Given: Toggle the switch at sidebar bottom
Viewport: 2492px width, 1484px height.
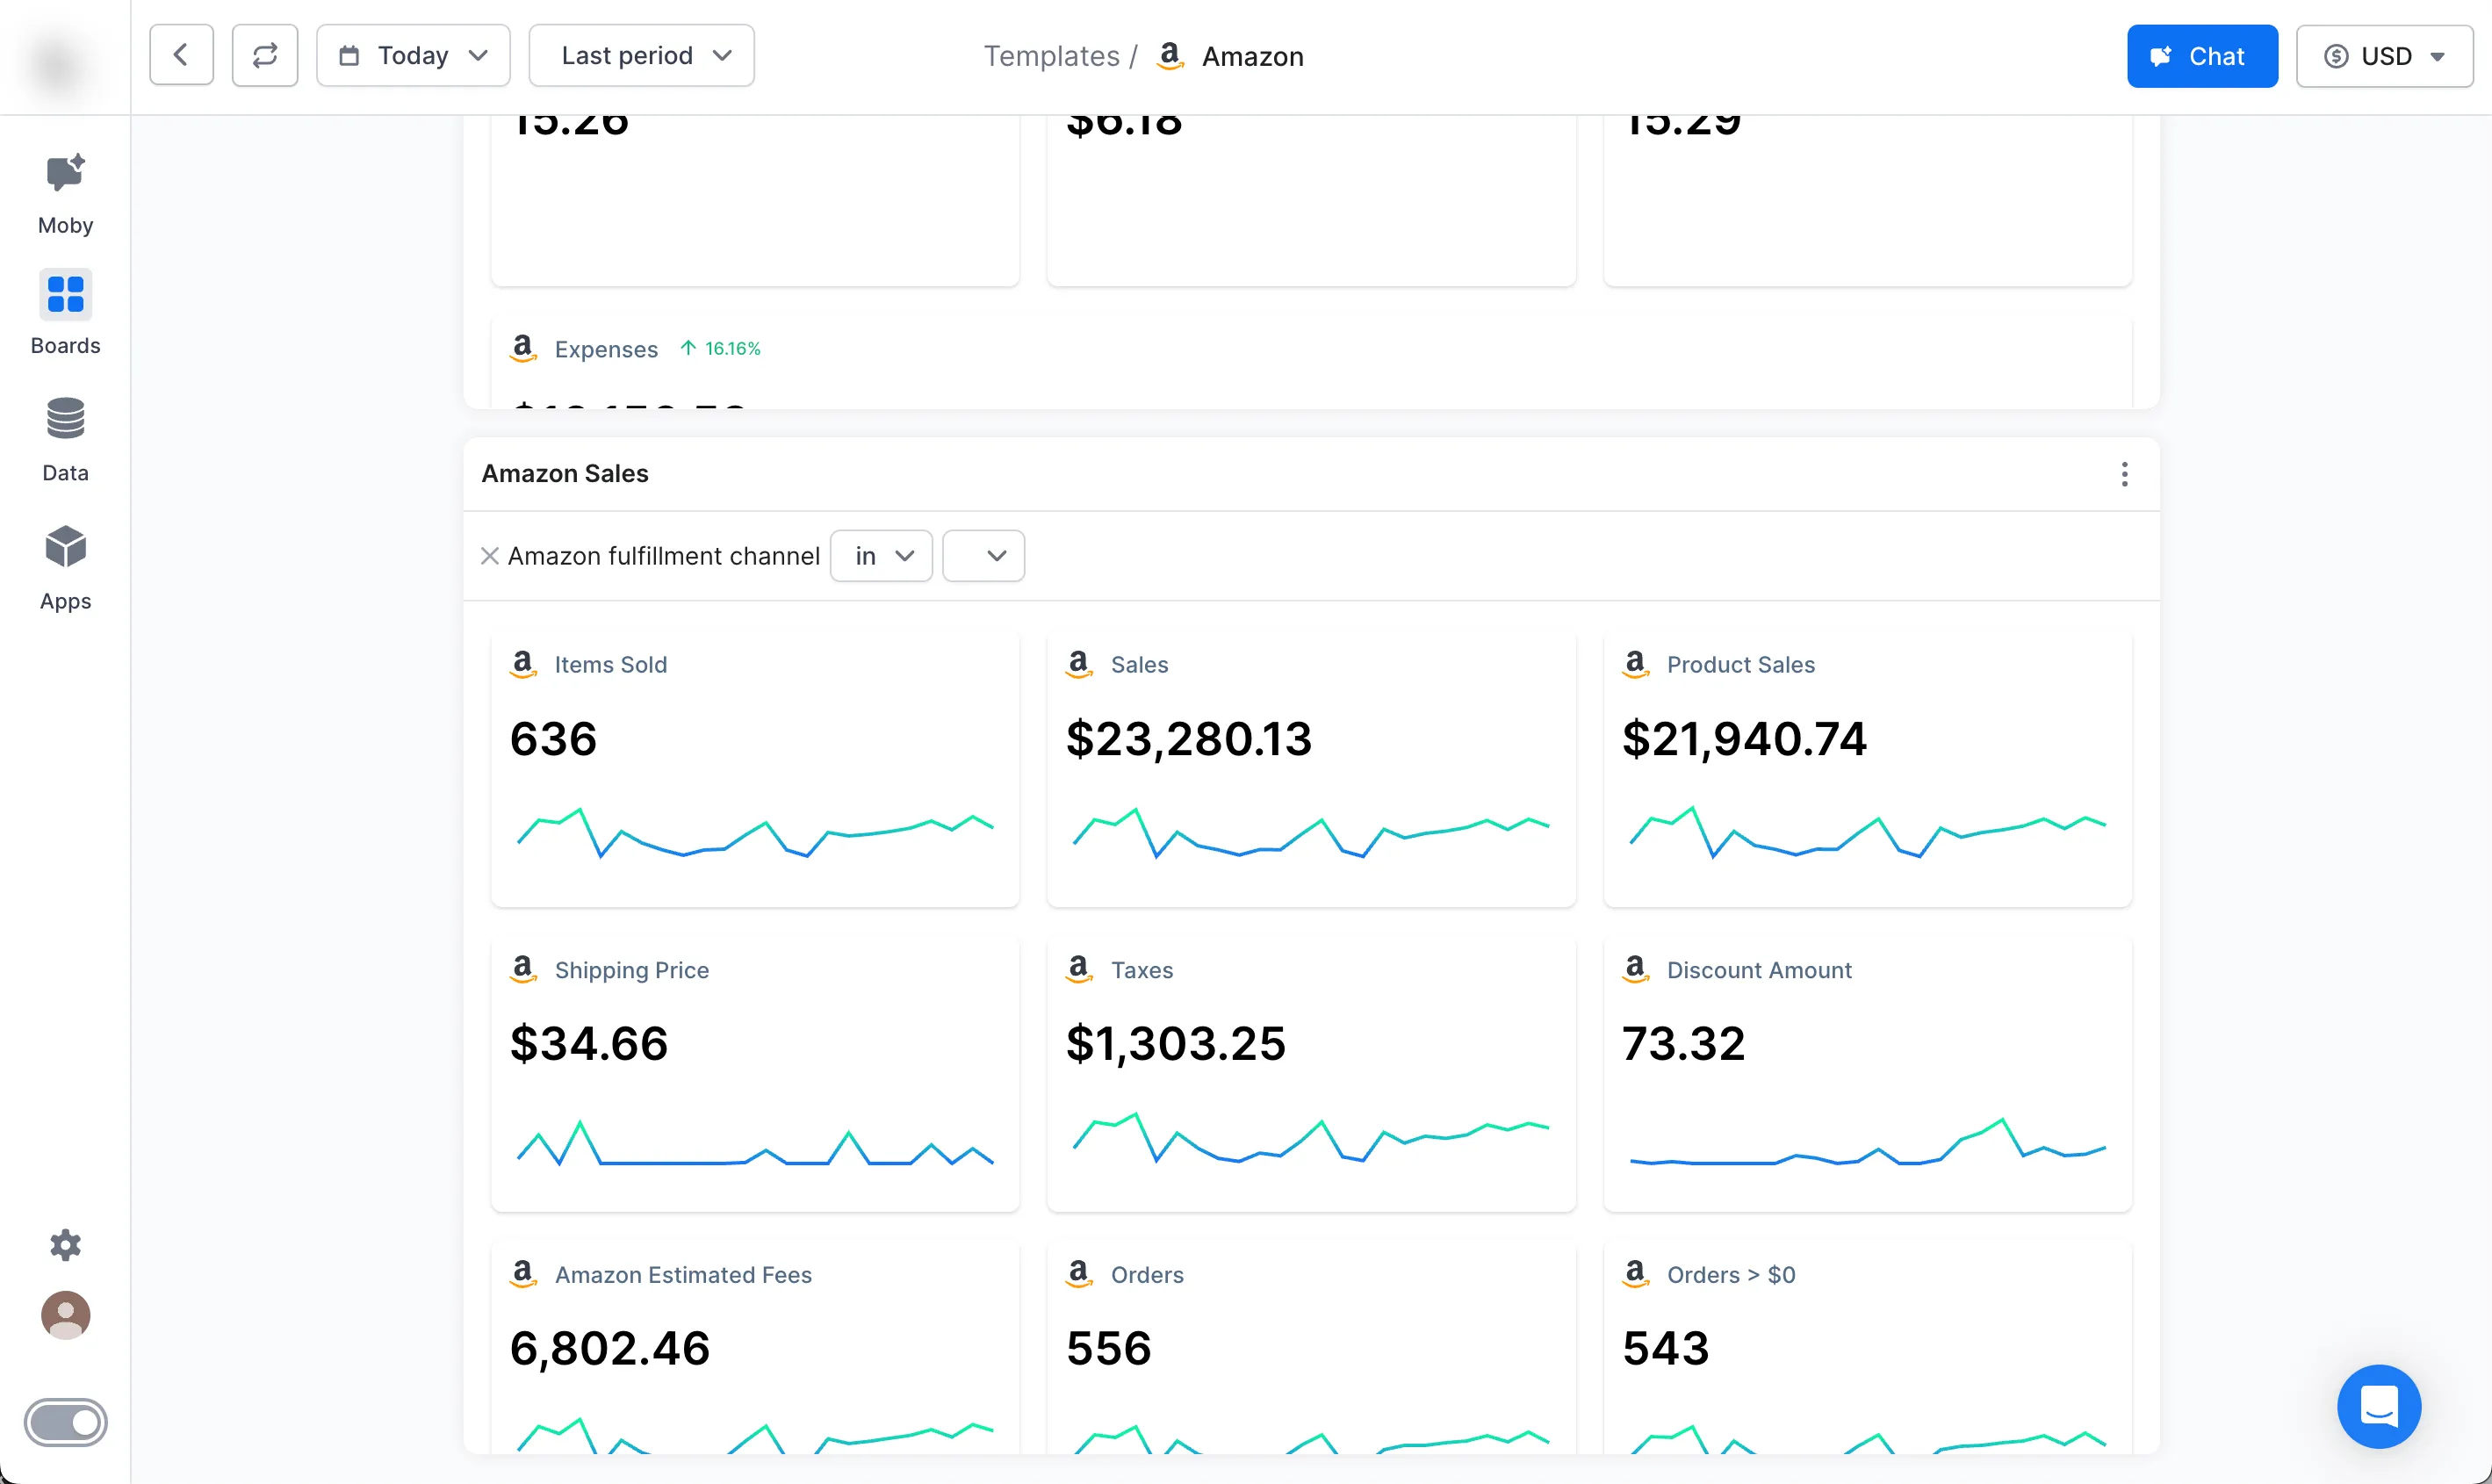Looking at the screenshot, I should pos(65,1422).
